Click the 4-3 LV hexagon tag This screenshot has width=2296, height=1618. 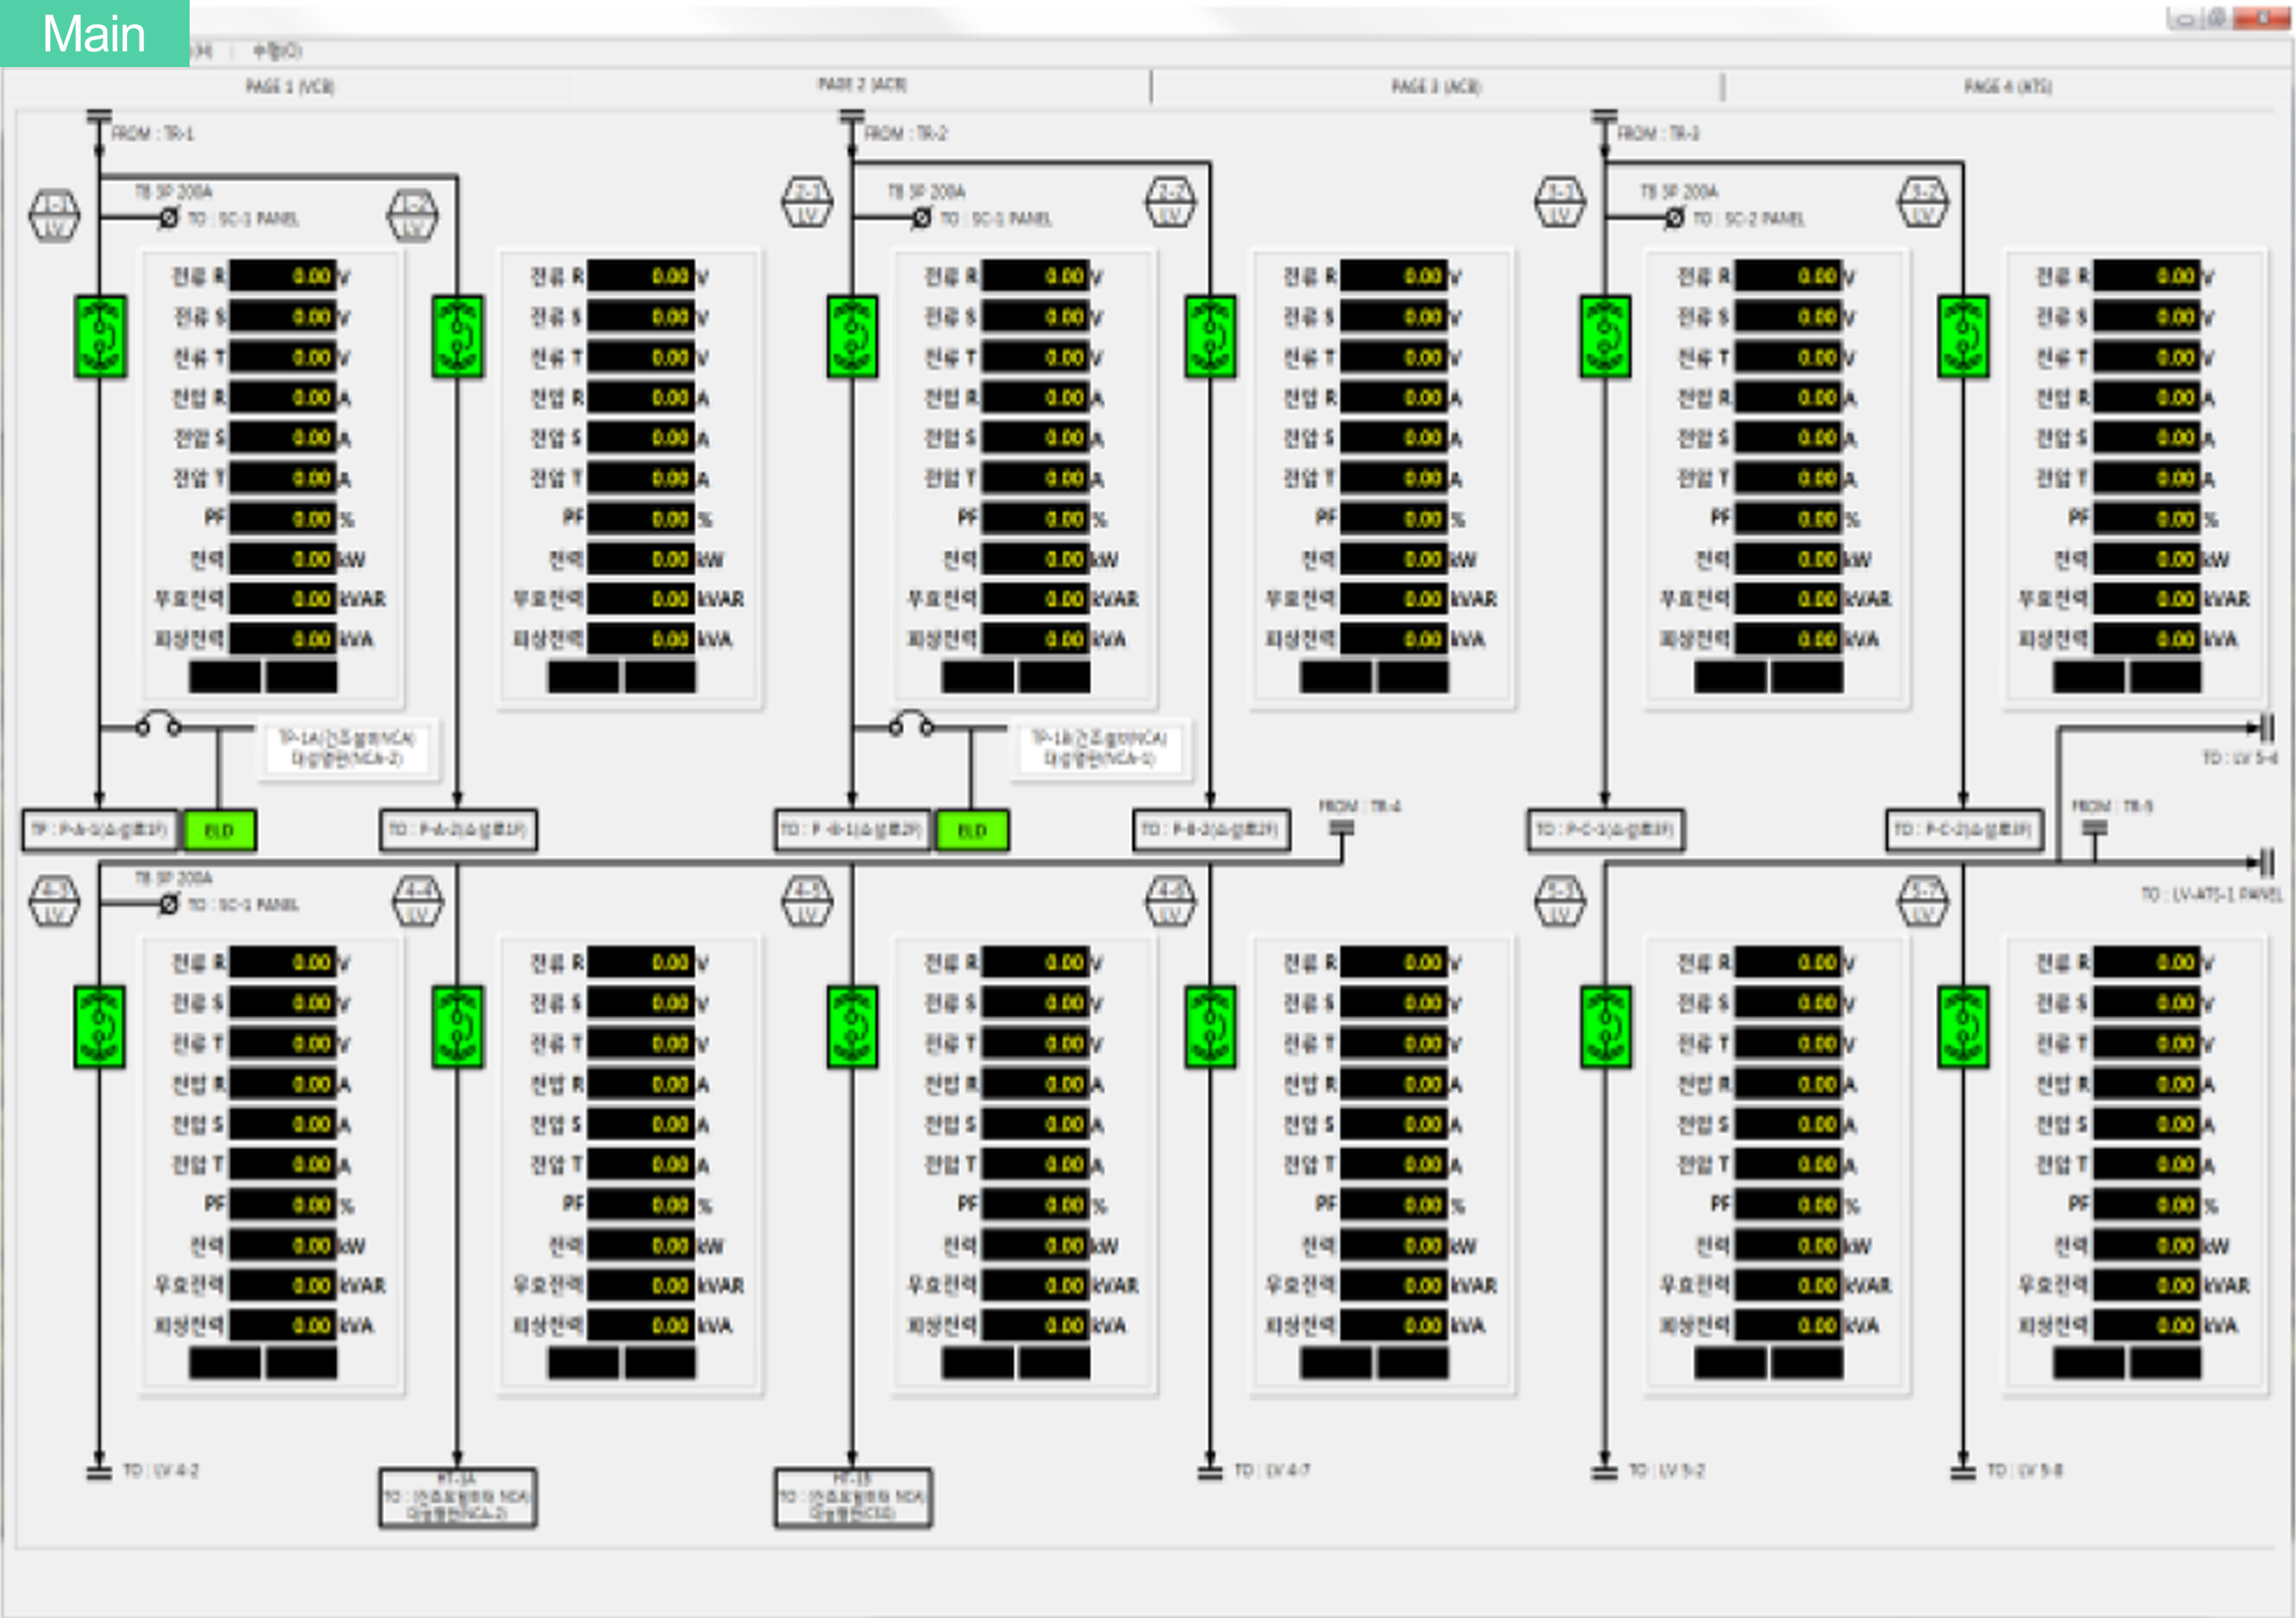tap(54, 901)
